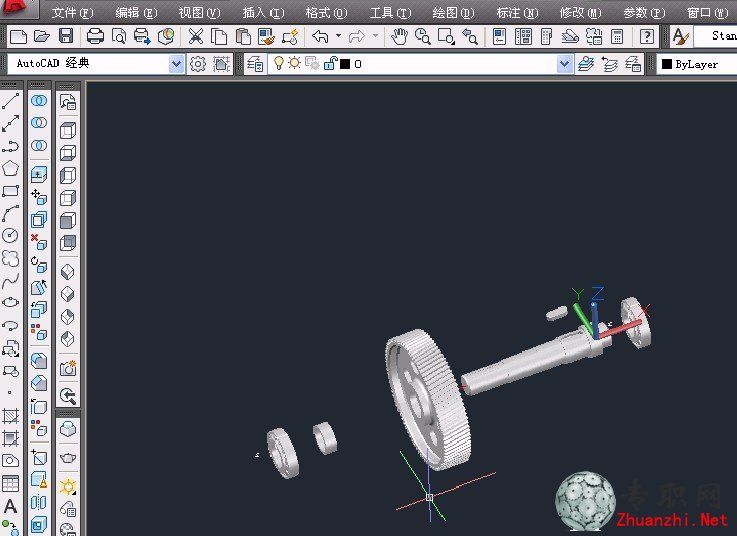737x536 pixels.
Task: Insert a Table with grid icon
Action: coord(10,483)
